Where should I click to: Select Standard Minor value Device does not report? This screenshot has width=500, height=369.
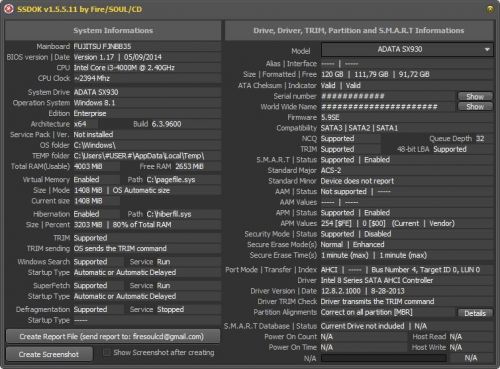(357, 181)
